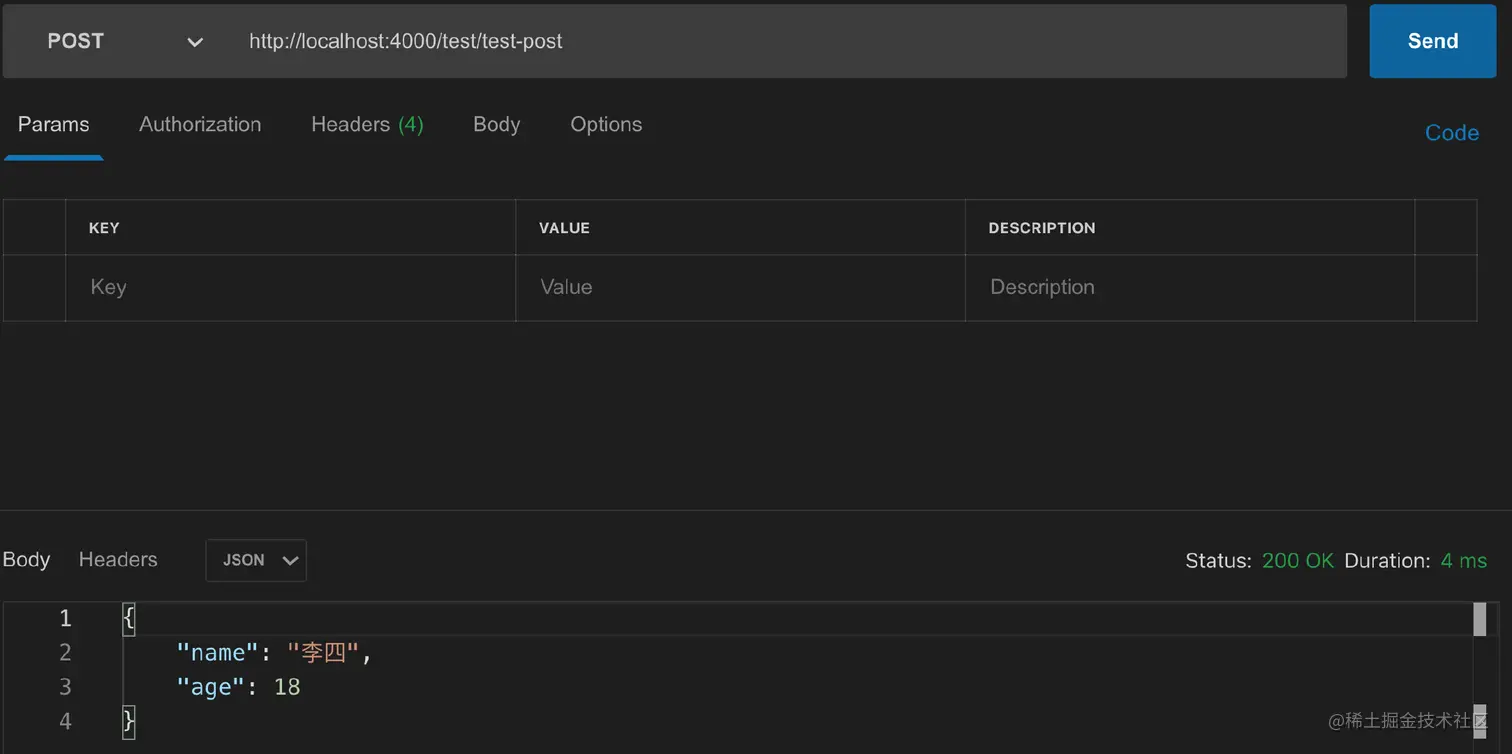Click the "李四" value in response
Screen dimensions: 1512x754
coord(323,653)
